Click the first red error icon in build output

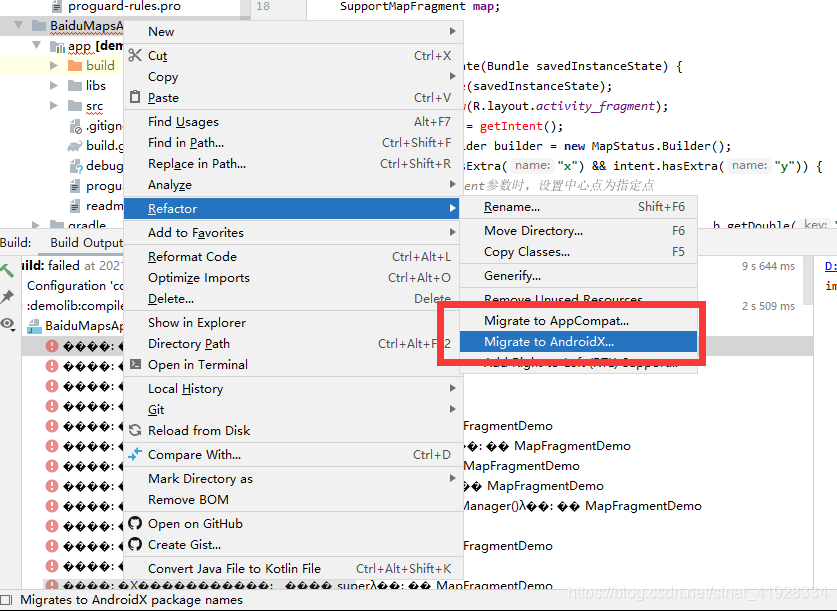[x=52, y=346]
